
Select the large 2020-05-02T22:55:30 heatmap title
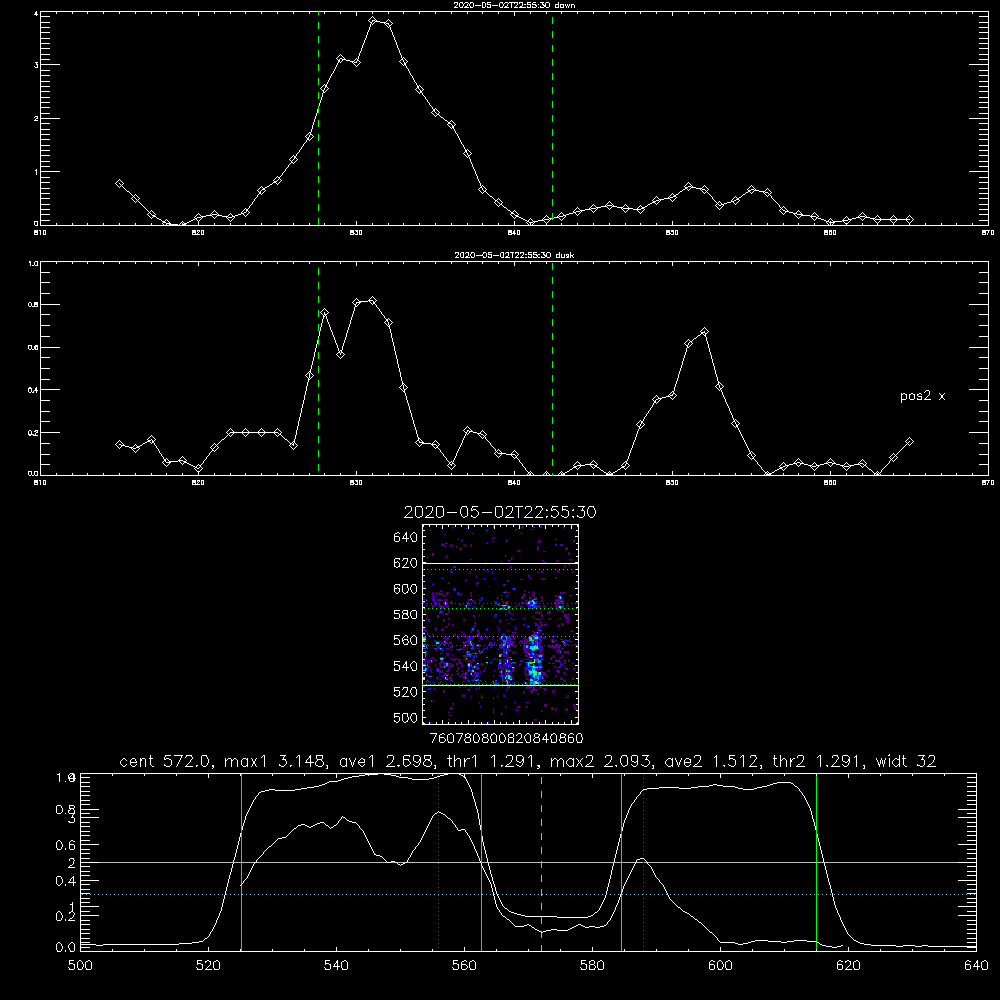[x=500, y=512]
